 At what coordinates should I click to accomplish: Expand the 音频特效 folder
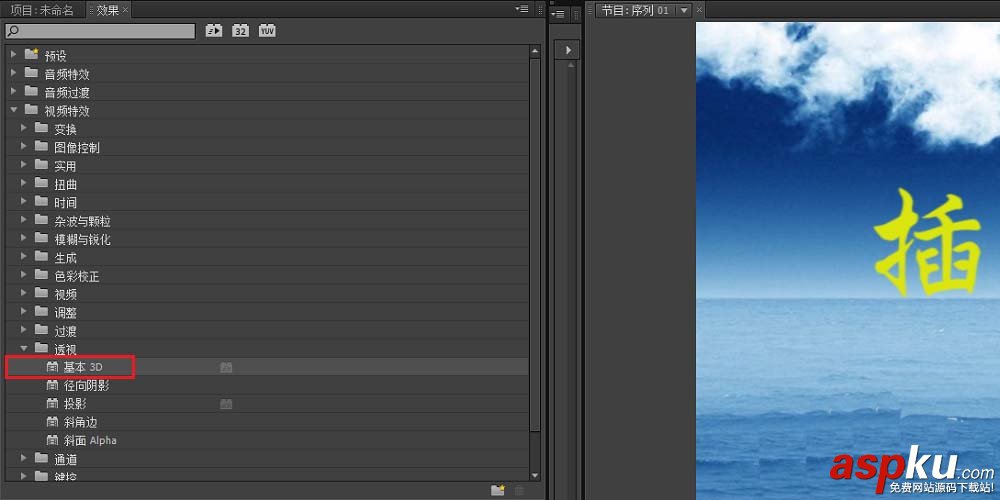point(14,73)
